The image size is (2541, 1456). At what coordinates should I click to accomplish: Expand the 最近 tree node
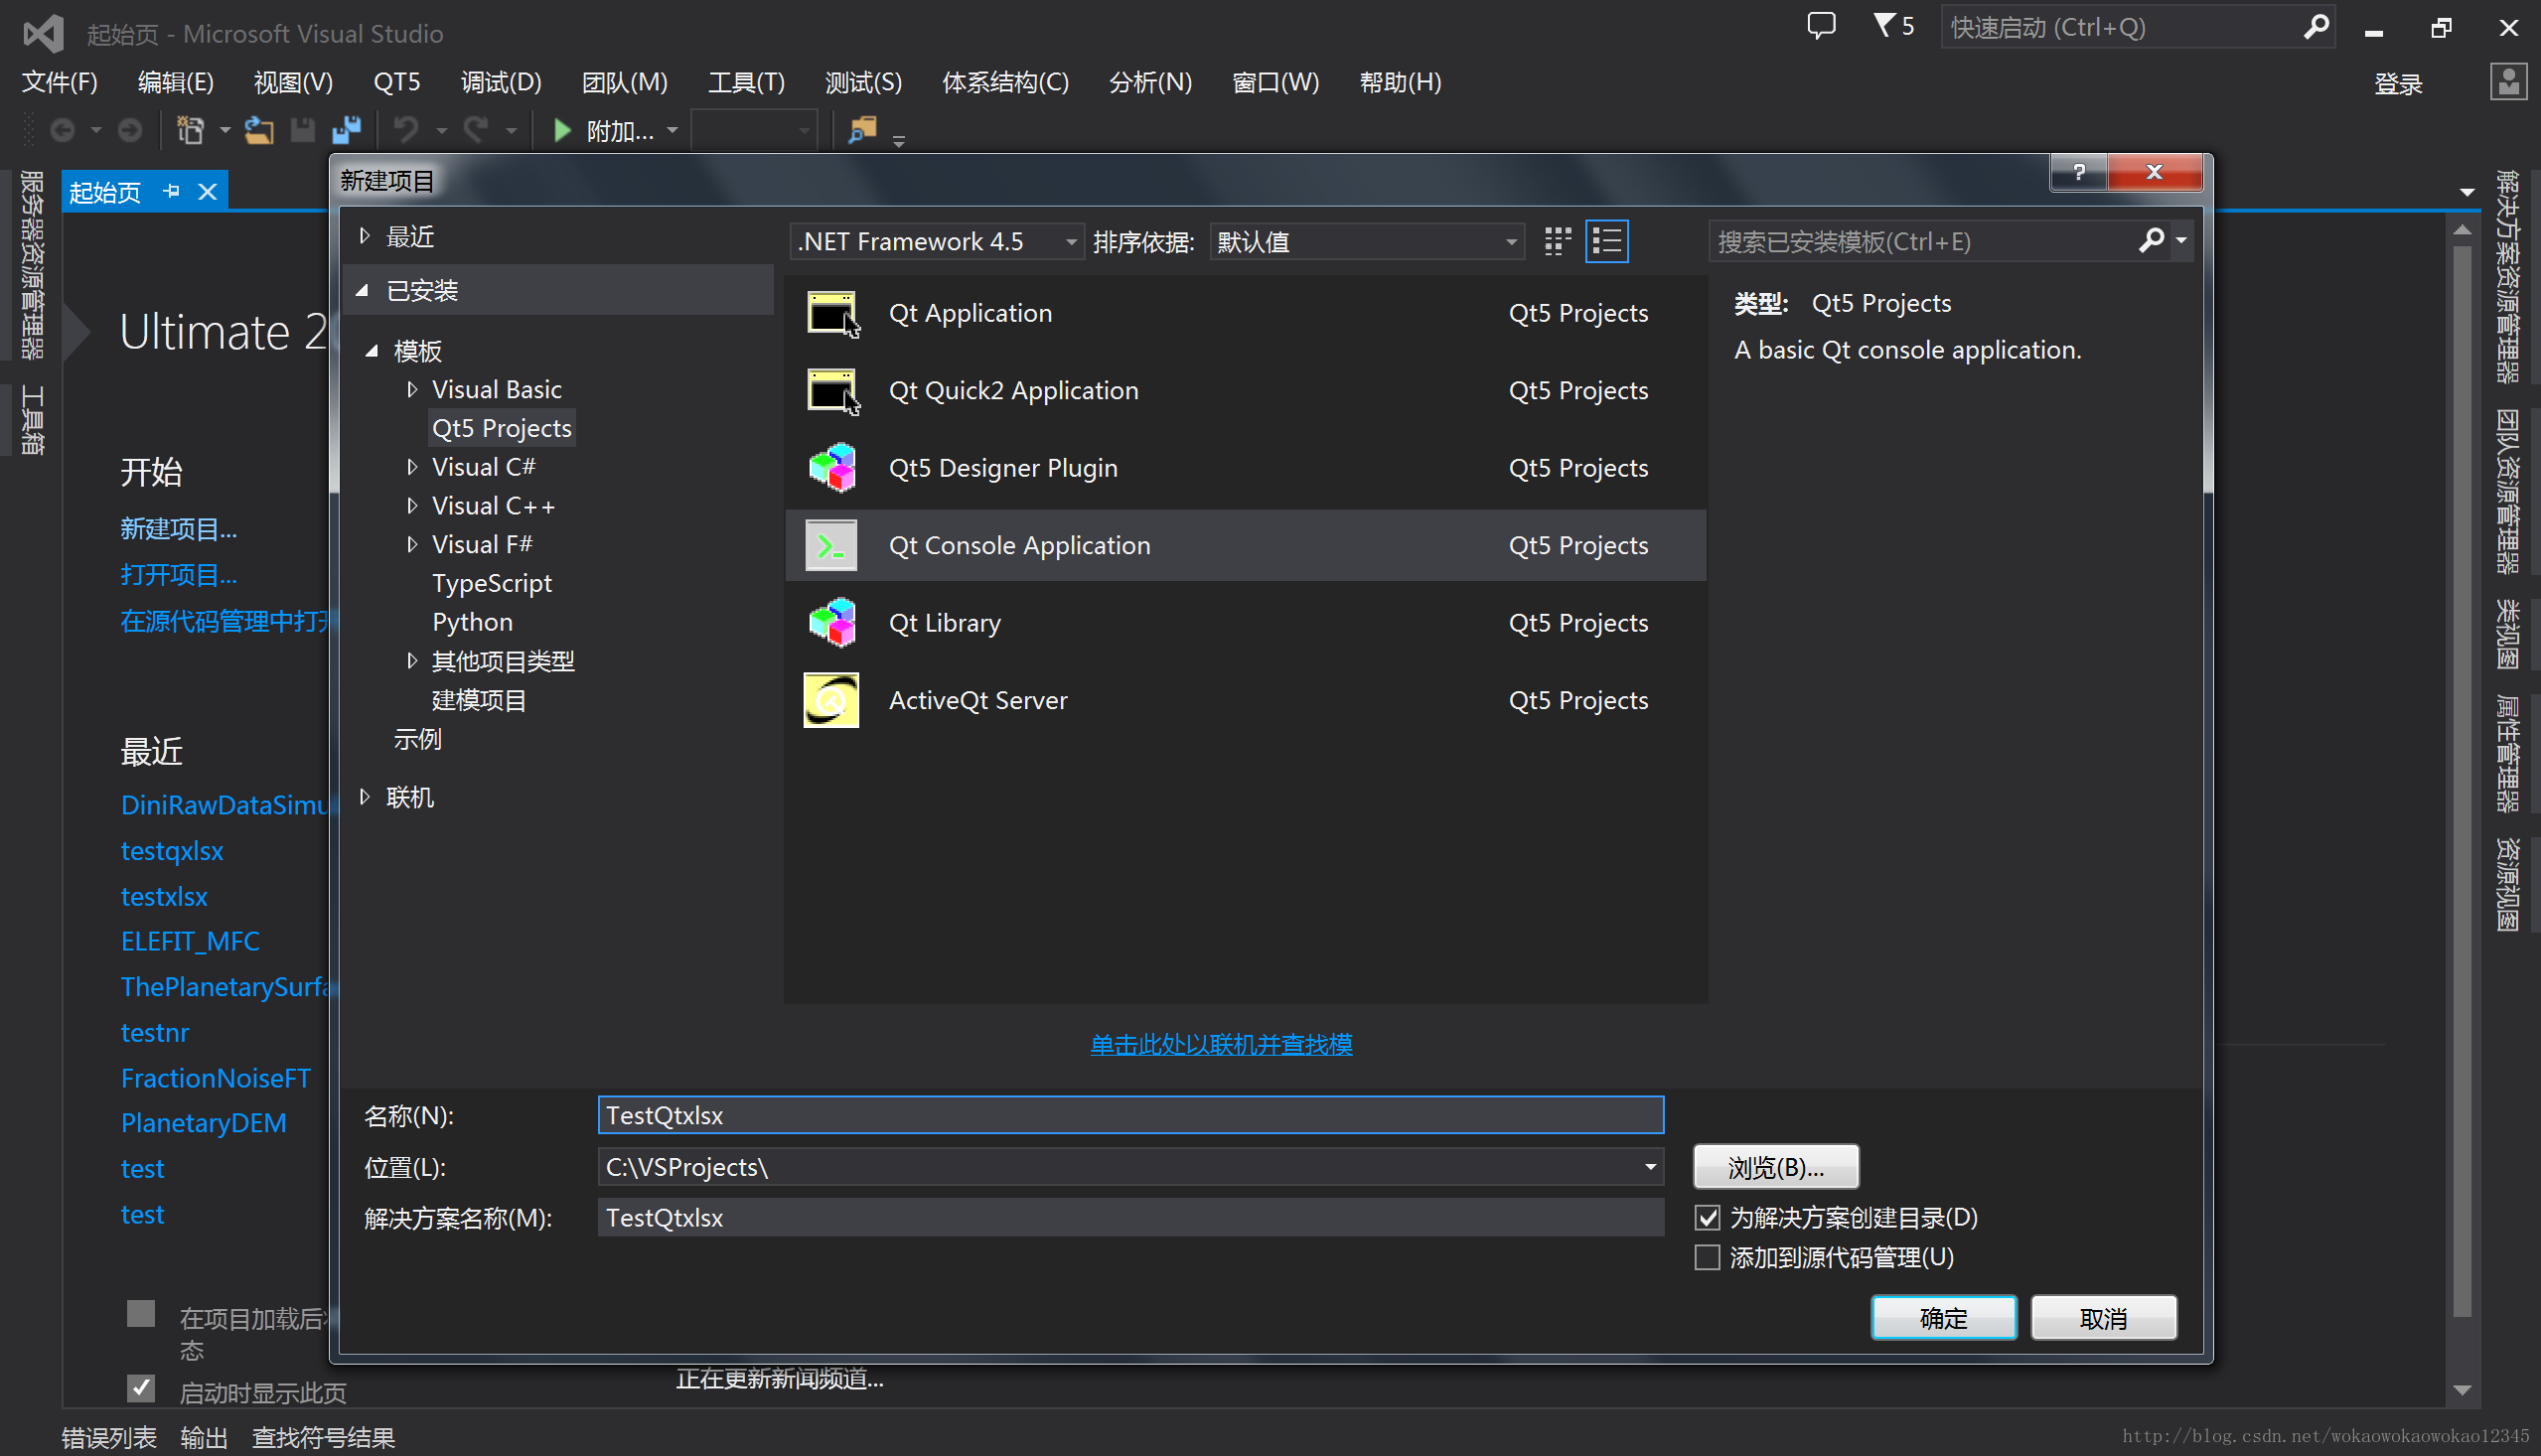[x=364, y=236]
